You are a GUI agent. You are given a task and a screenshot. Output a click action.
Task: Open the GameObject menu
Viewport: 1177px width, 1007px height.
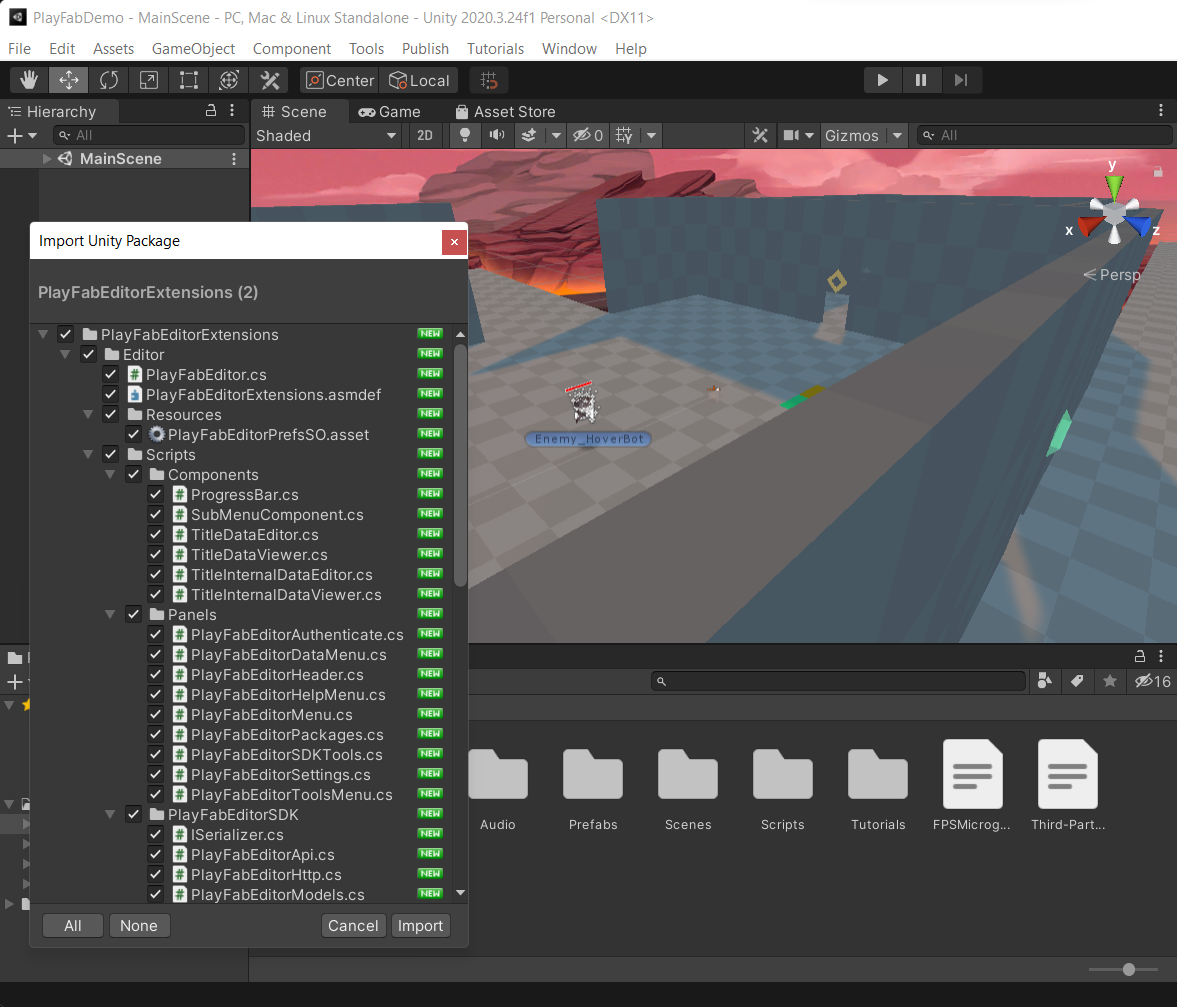[194, 49]
